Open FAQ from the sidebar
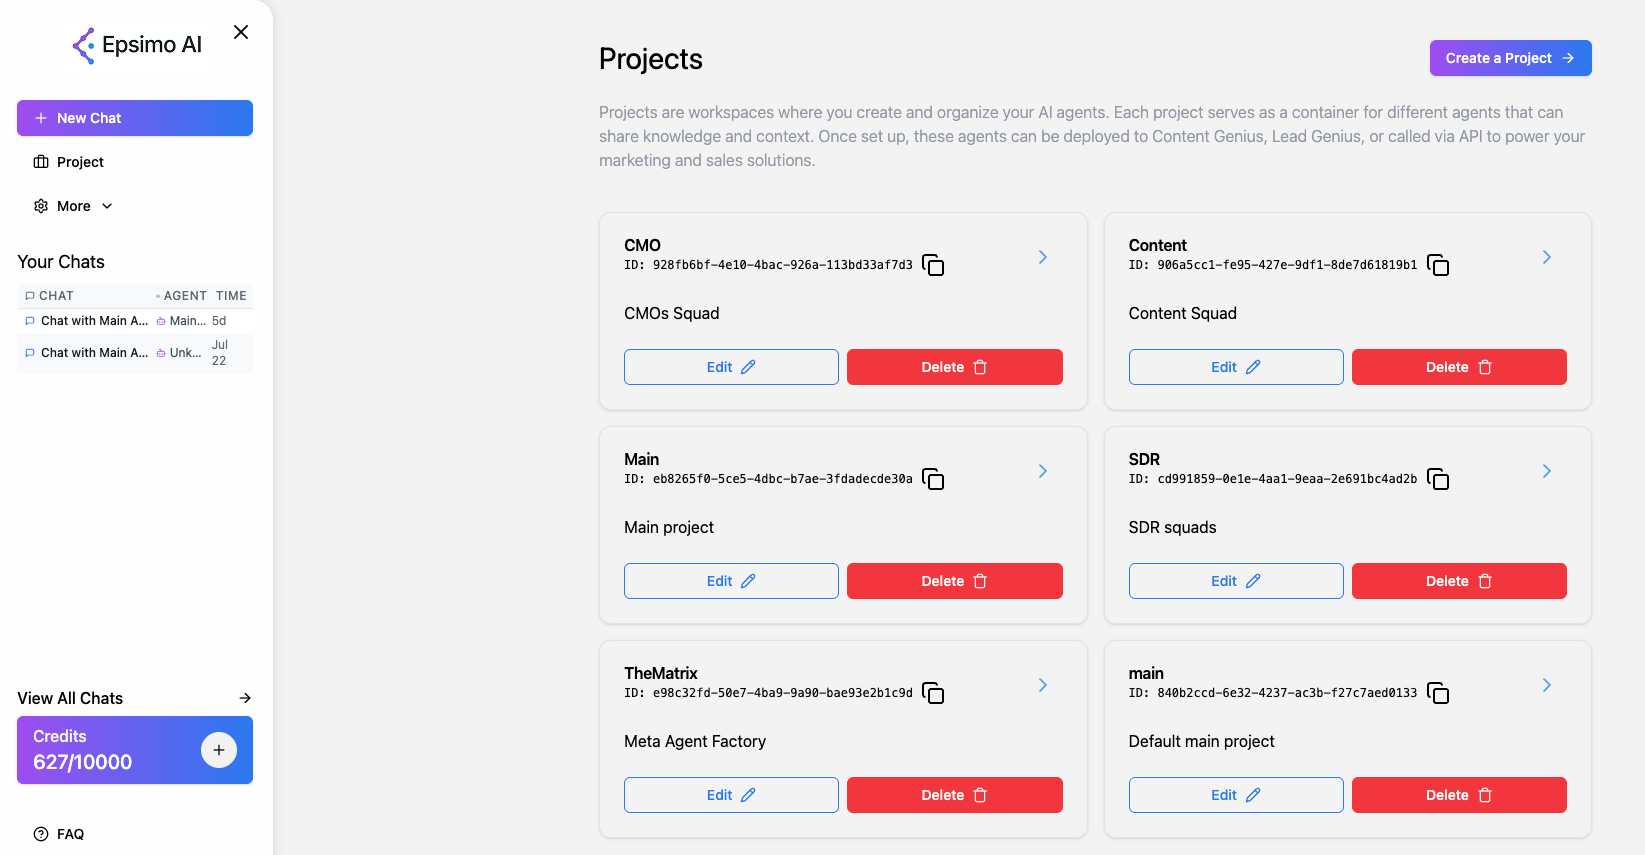Screen dimensions: 1645x855 (x=70, y=834)
